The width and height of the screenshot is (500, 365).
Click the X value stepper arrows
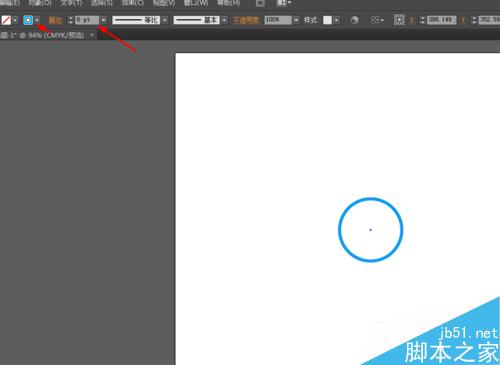click(x=422, y=20)
